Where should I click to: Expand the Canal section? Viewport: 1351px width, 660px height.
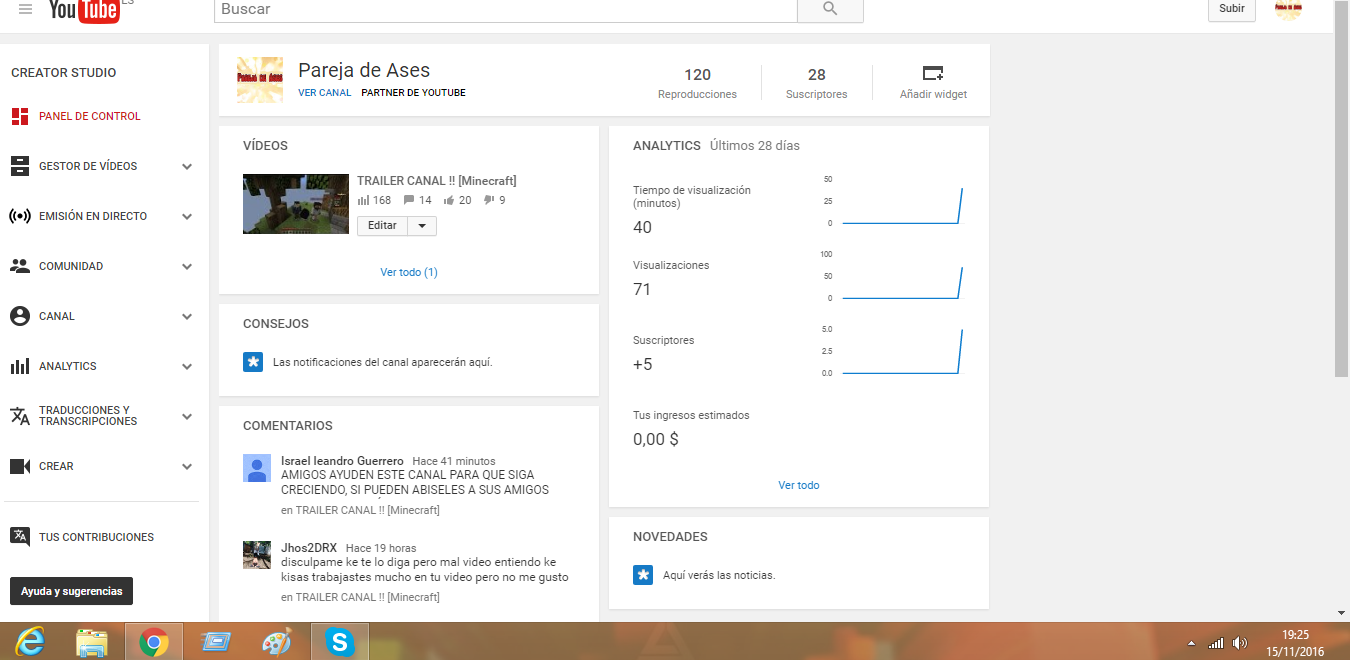[187, 317]
